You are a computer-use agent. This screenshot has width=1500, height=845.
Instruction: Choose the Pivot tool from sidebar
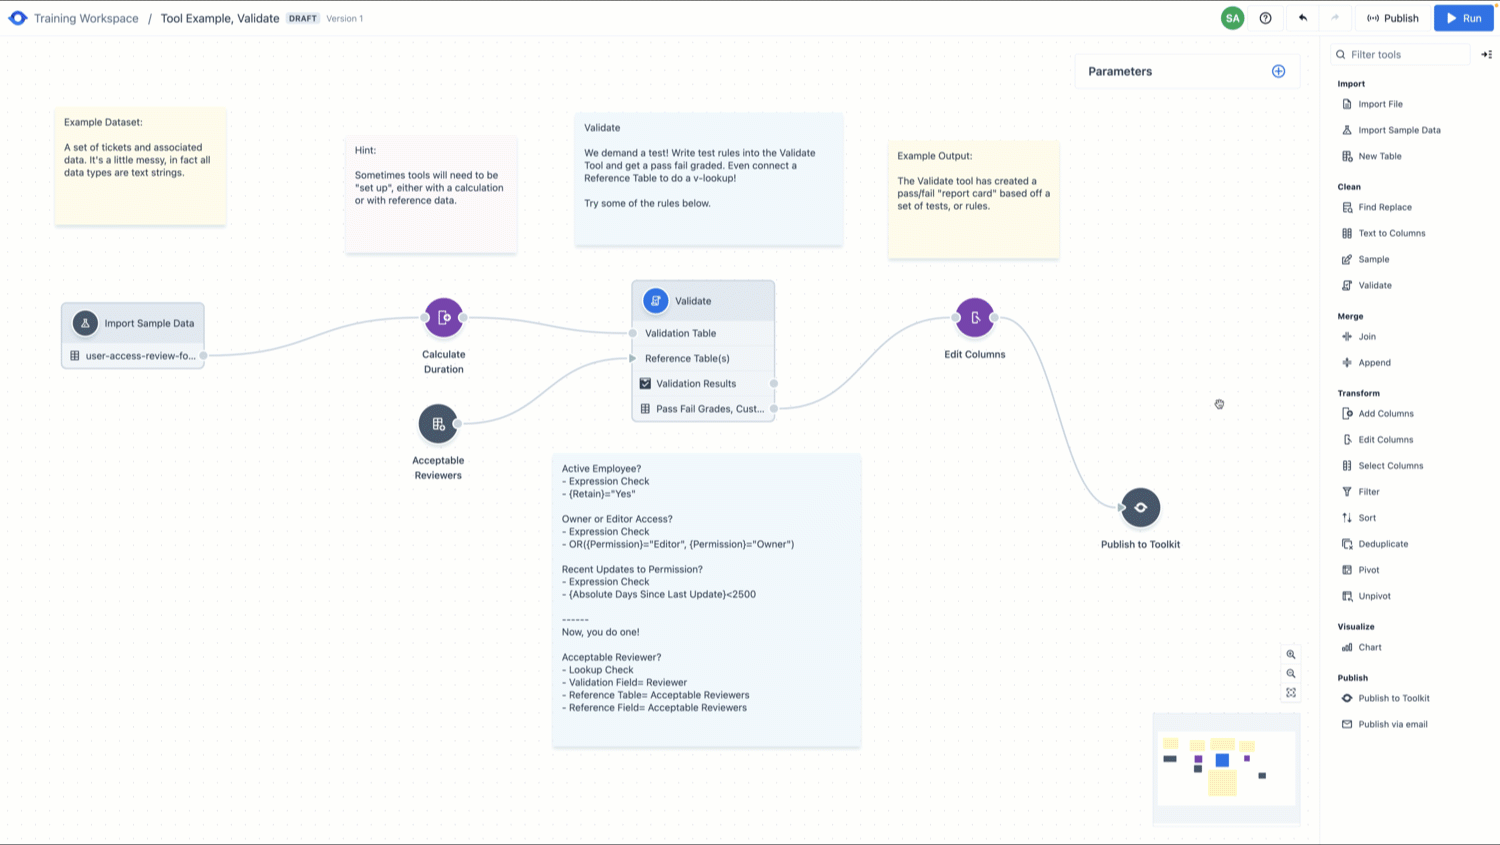coord(1368,570)
